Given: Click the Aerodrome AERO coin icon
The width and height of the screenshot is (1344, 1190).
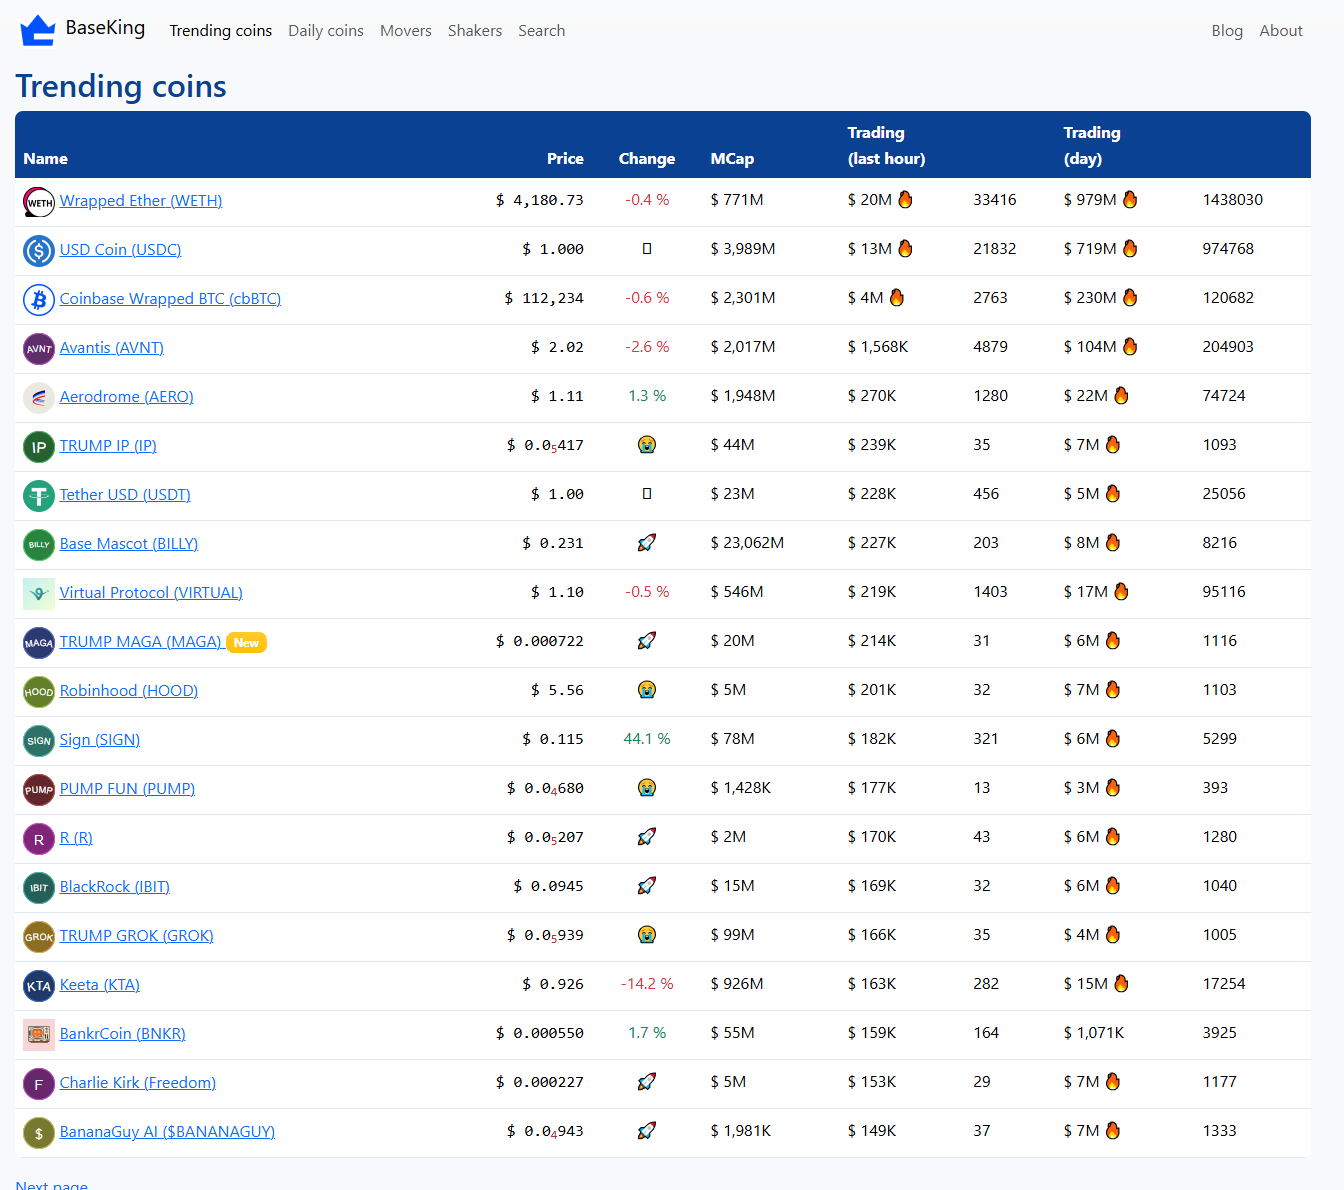Looking at the screenshot, I should pyautogui.click(x=39, y=398).
